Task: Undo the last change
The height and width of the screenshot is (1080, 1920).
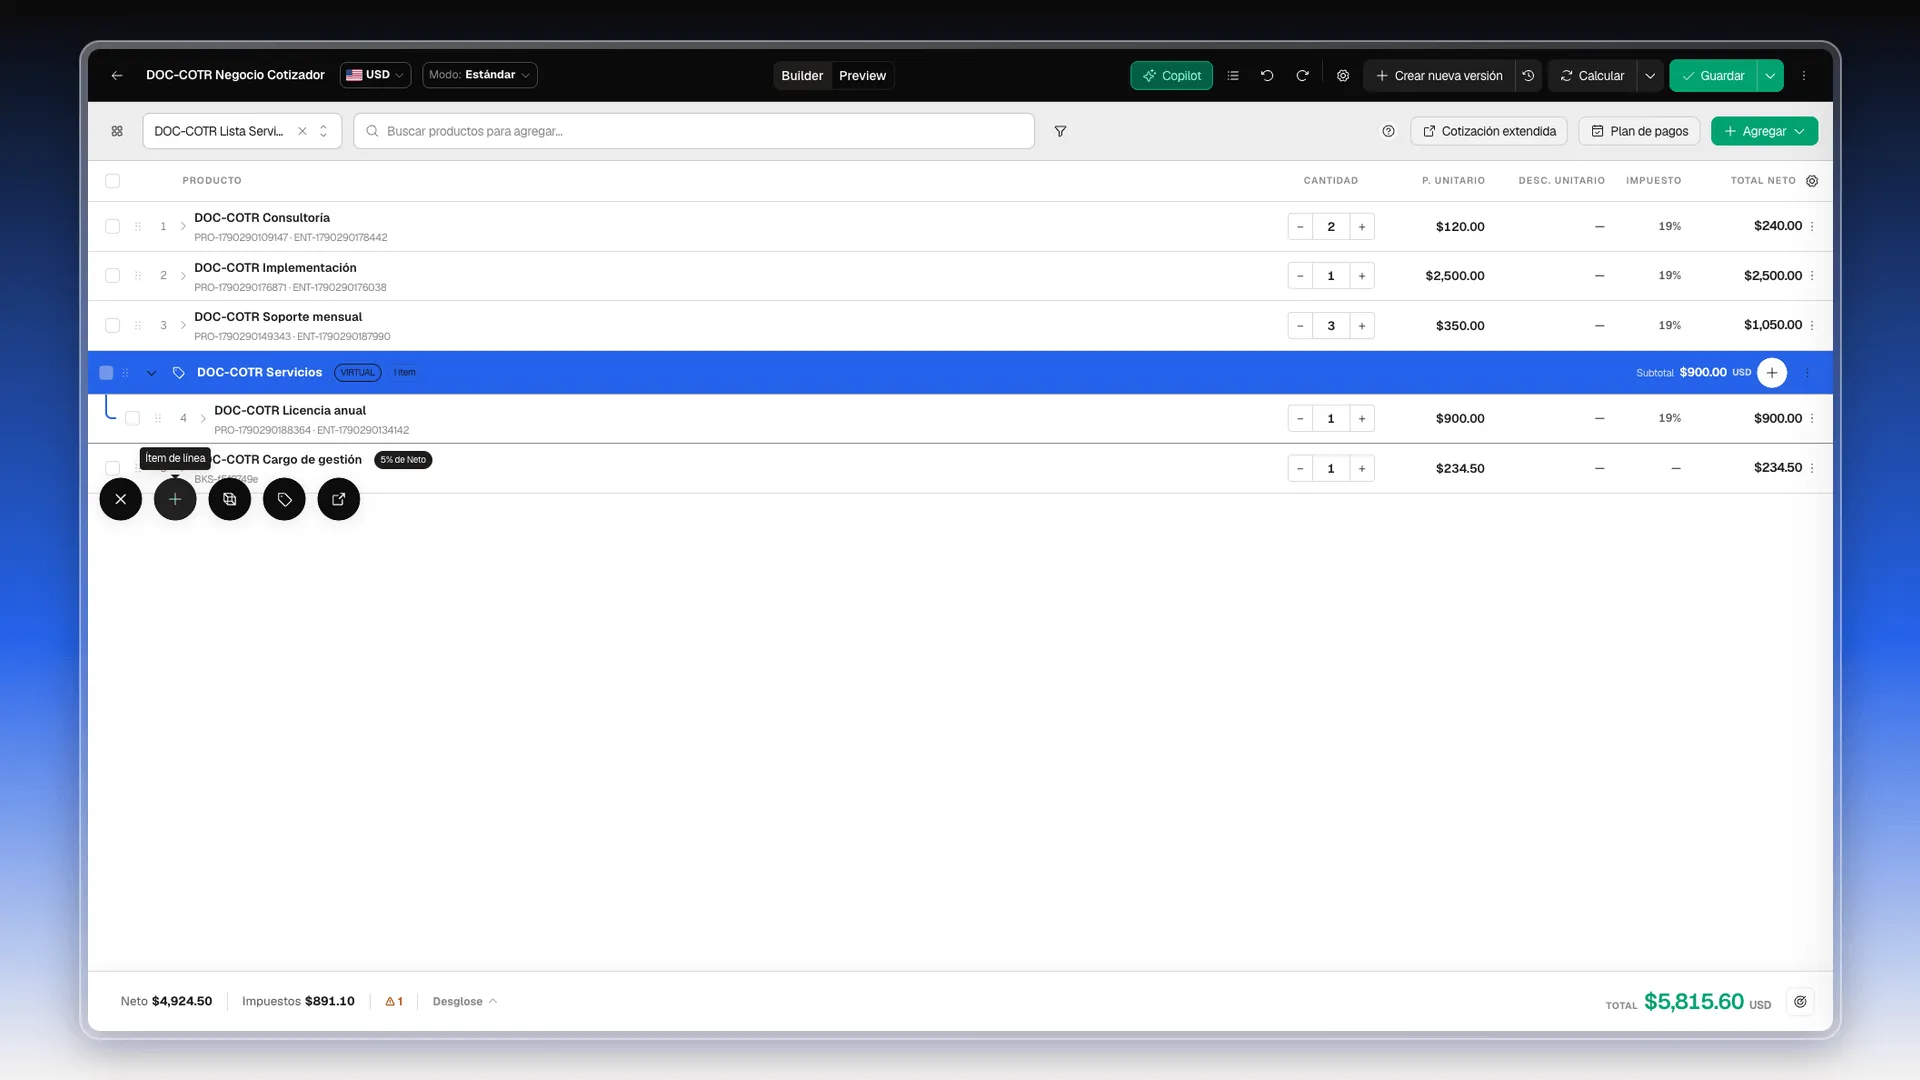Action: click(1267, 76)
